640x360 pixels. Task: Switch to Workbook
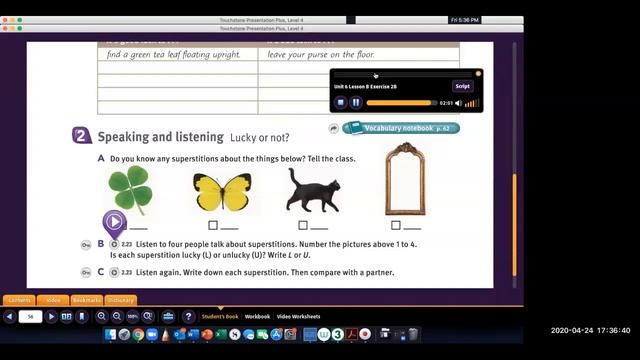258,316
